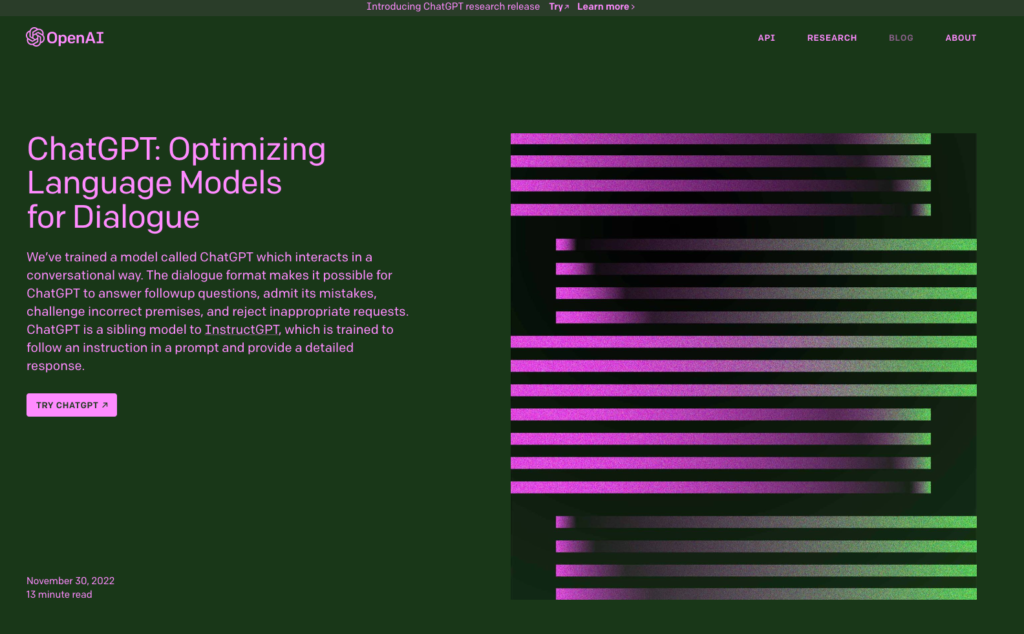Click the OpenAI logo
The image size is (1024, 634).
[65, 37]
